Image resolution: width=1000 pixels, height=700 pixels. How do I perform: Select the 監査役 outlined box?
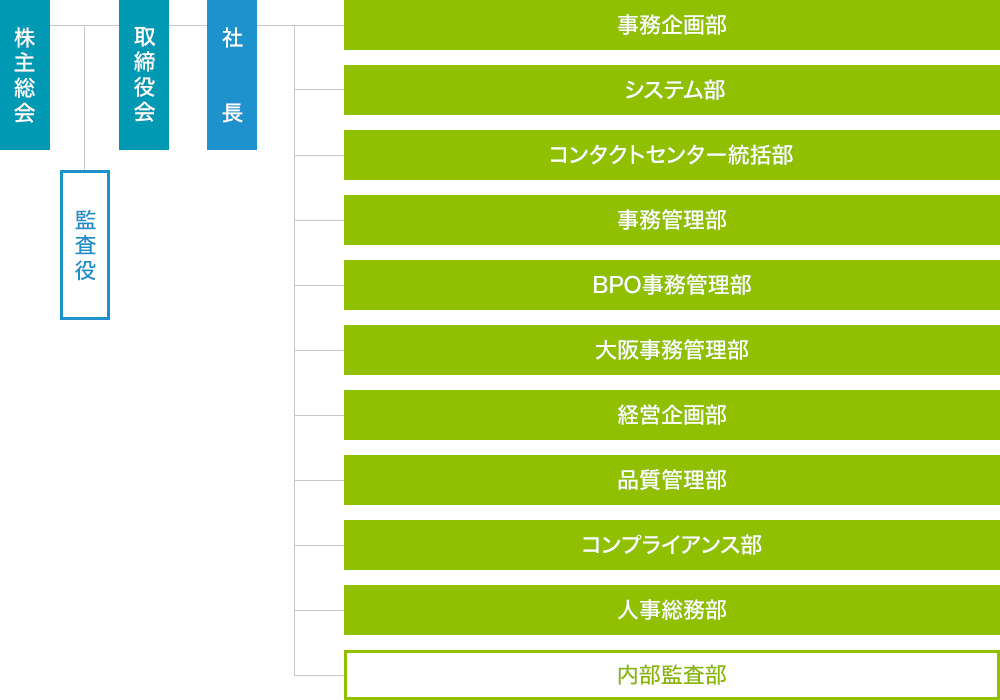coord(85,245)
